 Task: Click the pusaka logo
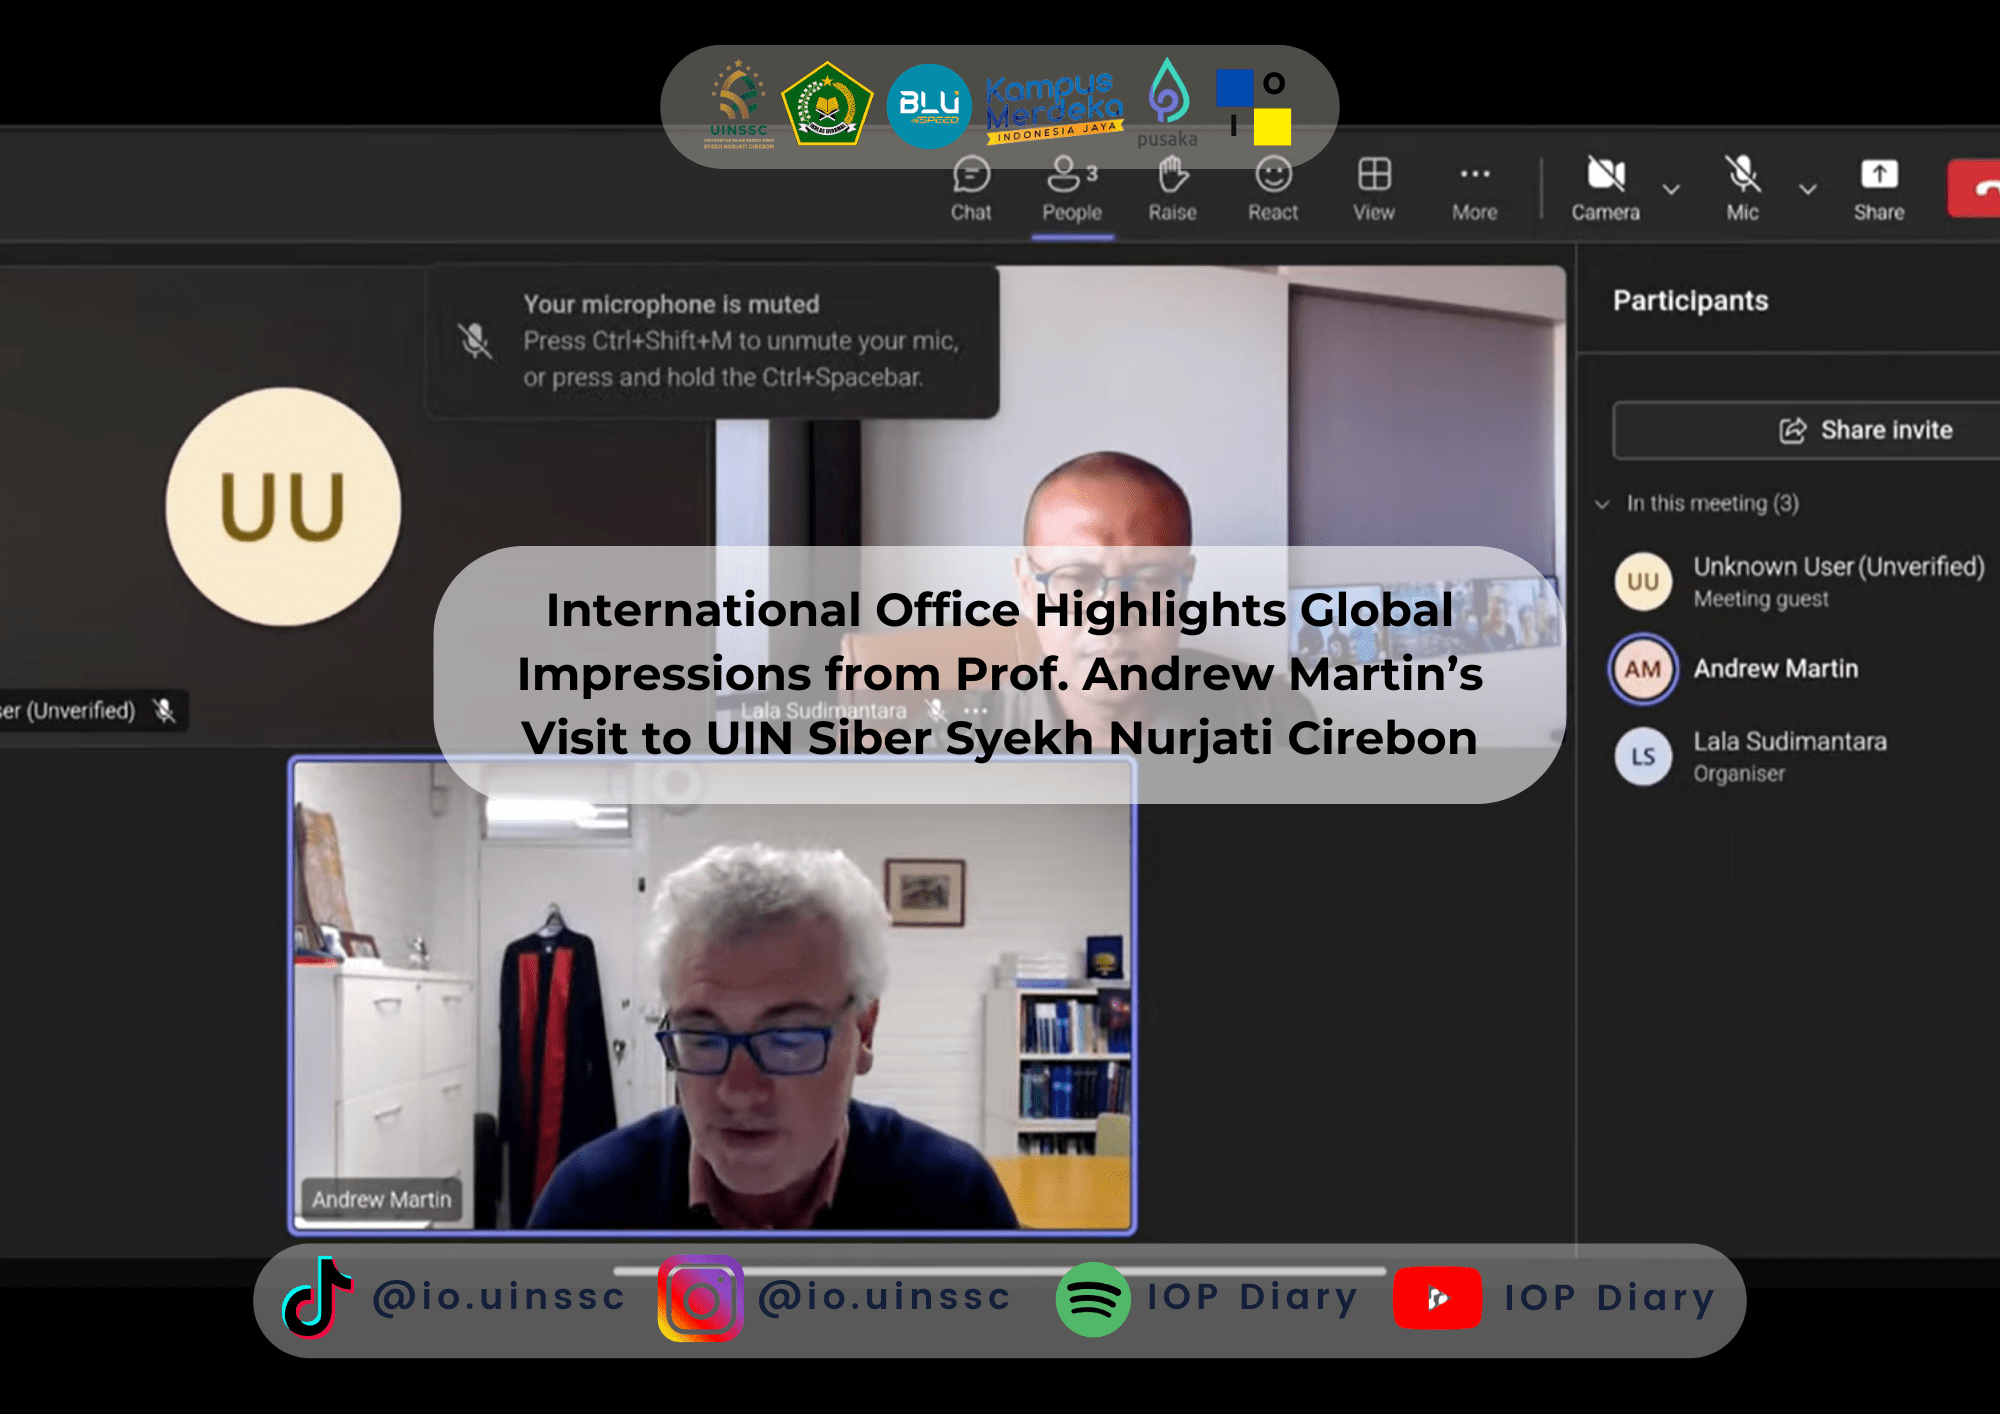[x=1167, y=104]
